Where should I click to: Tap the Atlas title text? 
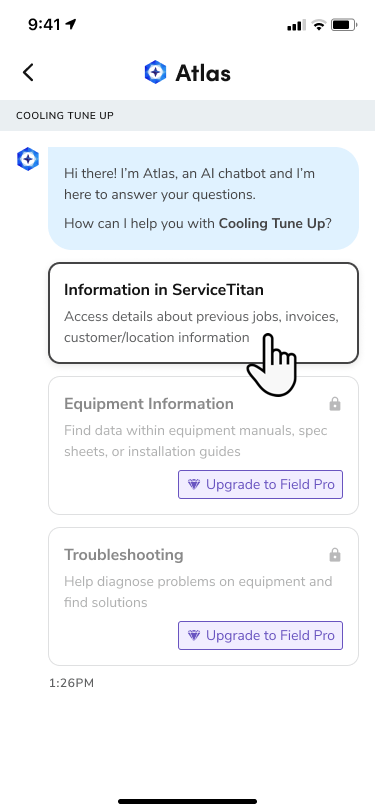(203, 73)
